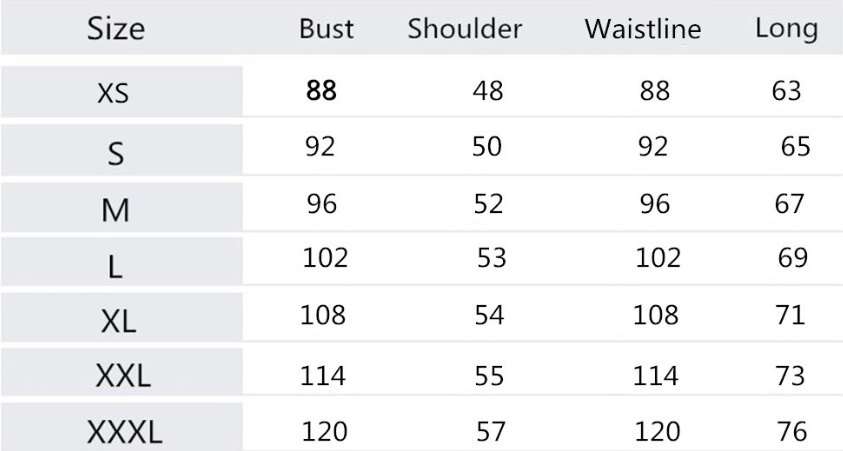
Task: Select Bust value 108 in XL row
Action: (x=323, y=316)
